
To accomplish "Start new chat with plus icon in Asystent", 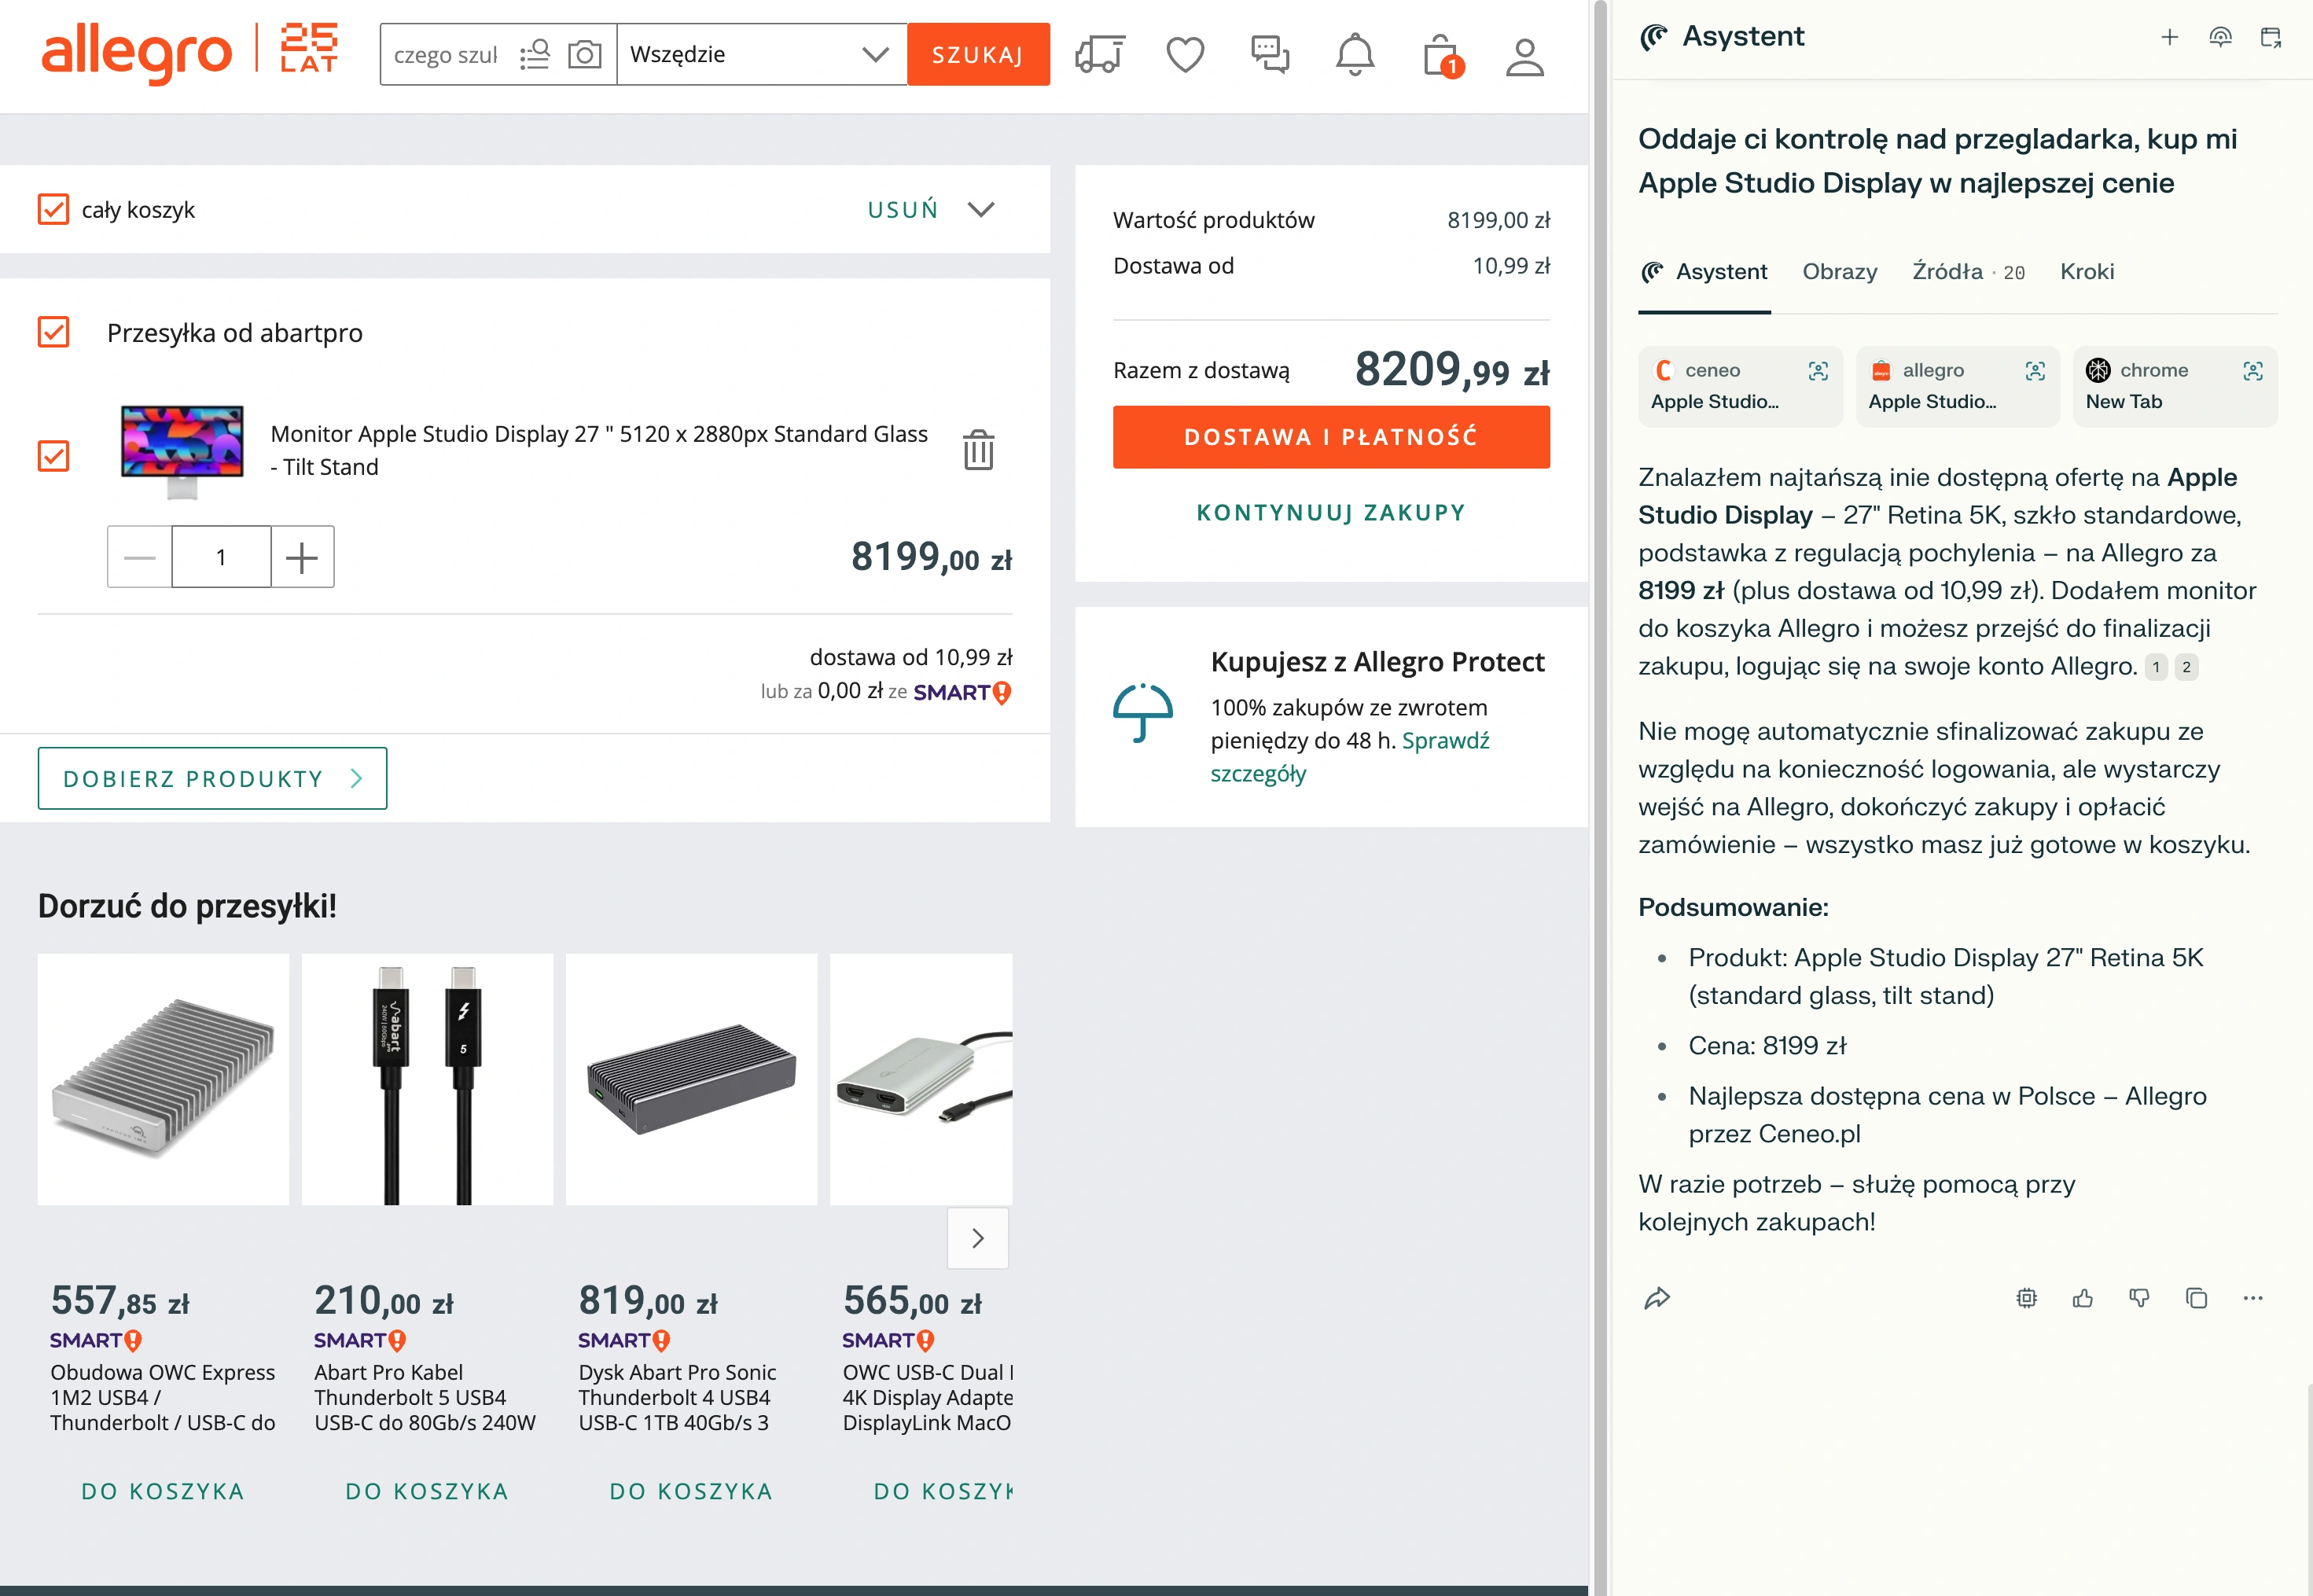I will coord(2169,37).
